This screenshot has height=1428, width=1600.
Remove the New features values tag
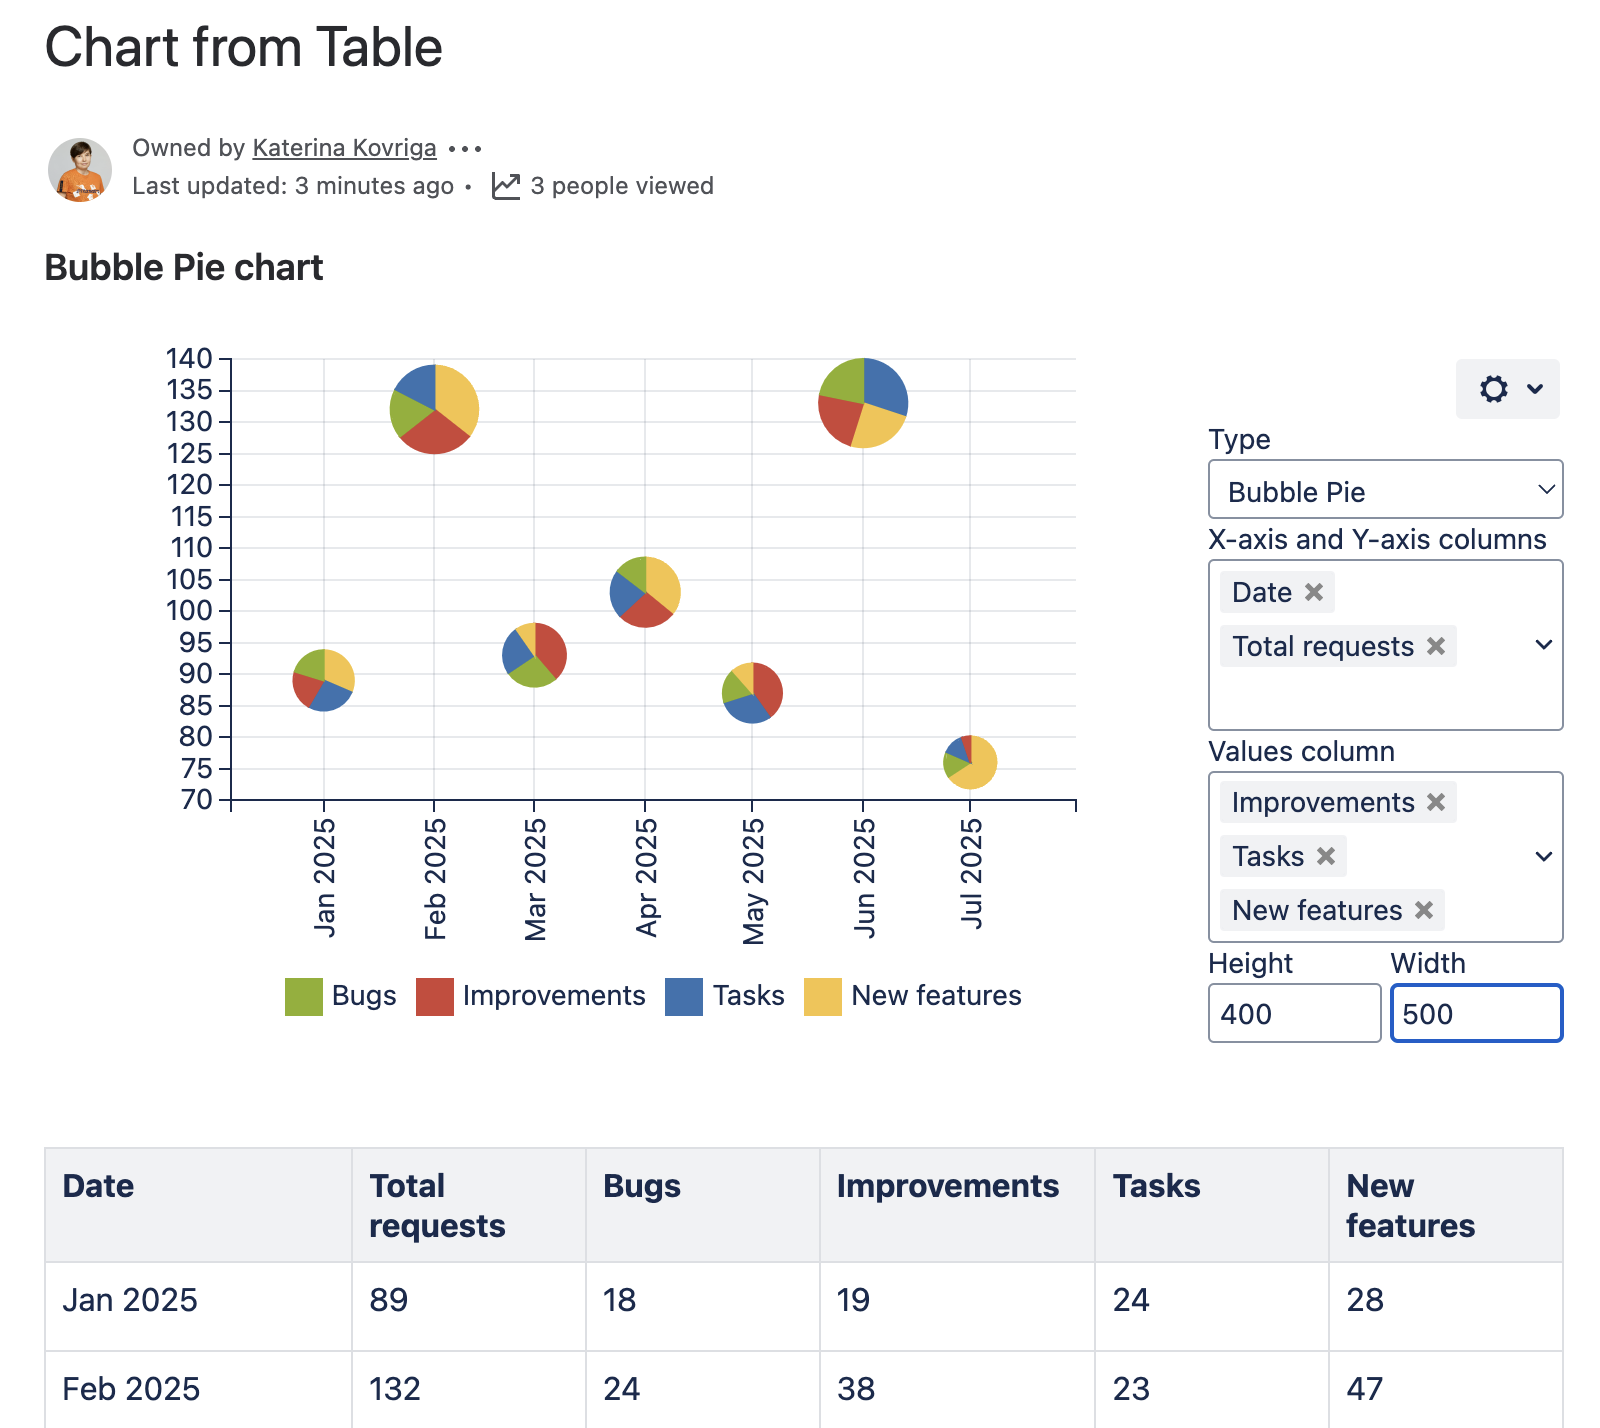pos(1424,910)
